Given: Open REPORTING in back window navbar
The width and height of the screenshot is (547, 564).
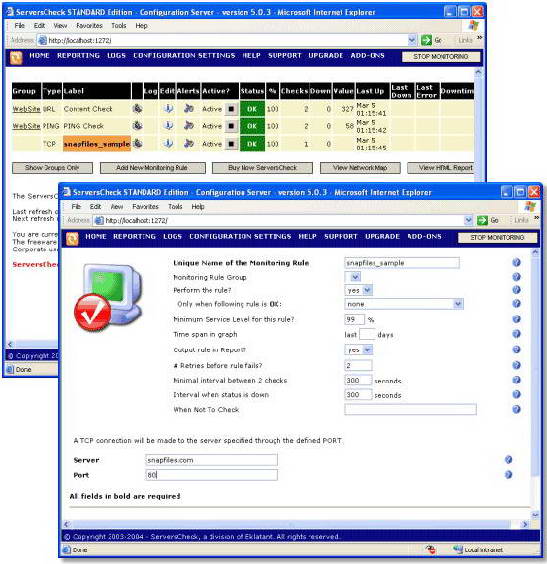Looking at the screenshot, I should 78,55.
